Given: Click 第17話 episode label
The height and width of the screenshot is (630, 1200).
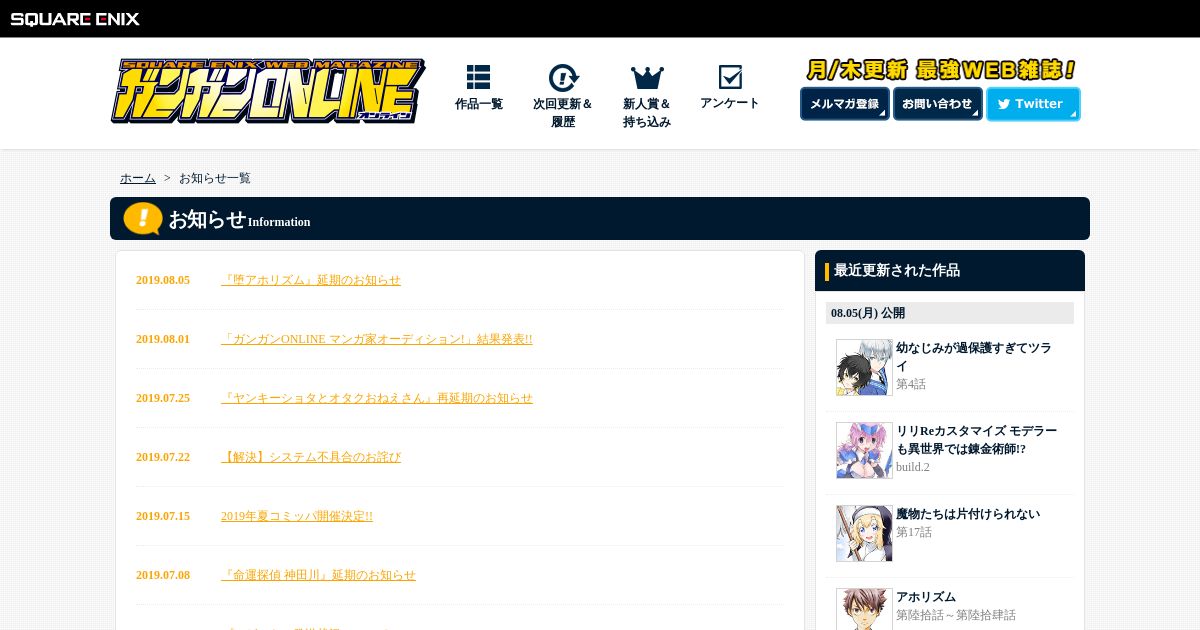Looking at the screenshot, I should coord(914,532).
